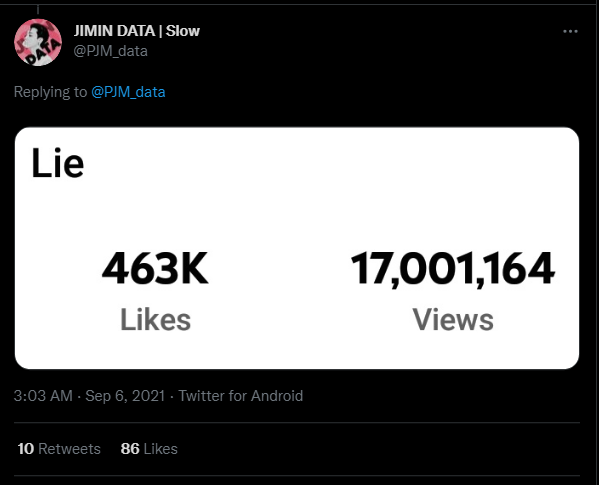The height and width of the screenshot is (485, 599).
Task: Click the Sep 6, 2021 date
Action: click(125, 396)
